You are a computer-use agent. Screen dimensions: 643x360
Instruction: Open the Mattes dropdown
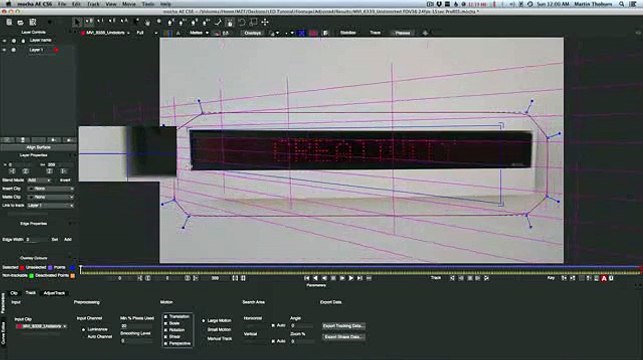(199, 33)
